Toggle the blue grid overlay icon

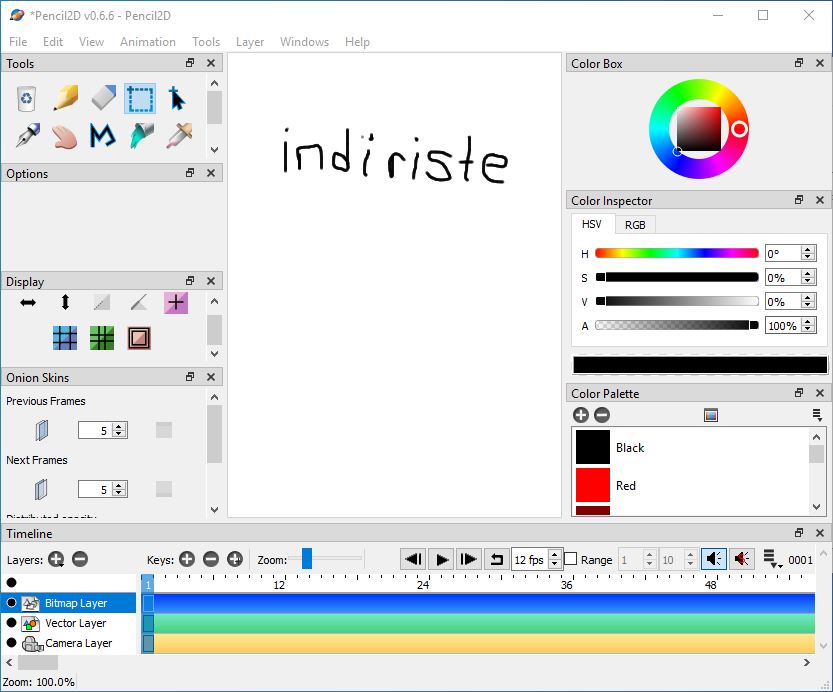pos(65,338)
